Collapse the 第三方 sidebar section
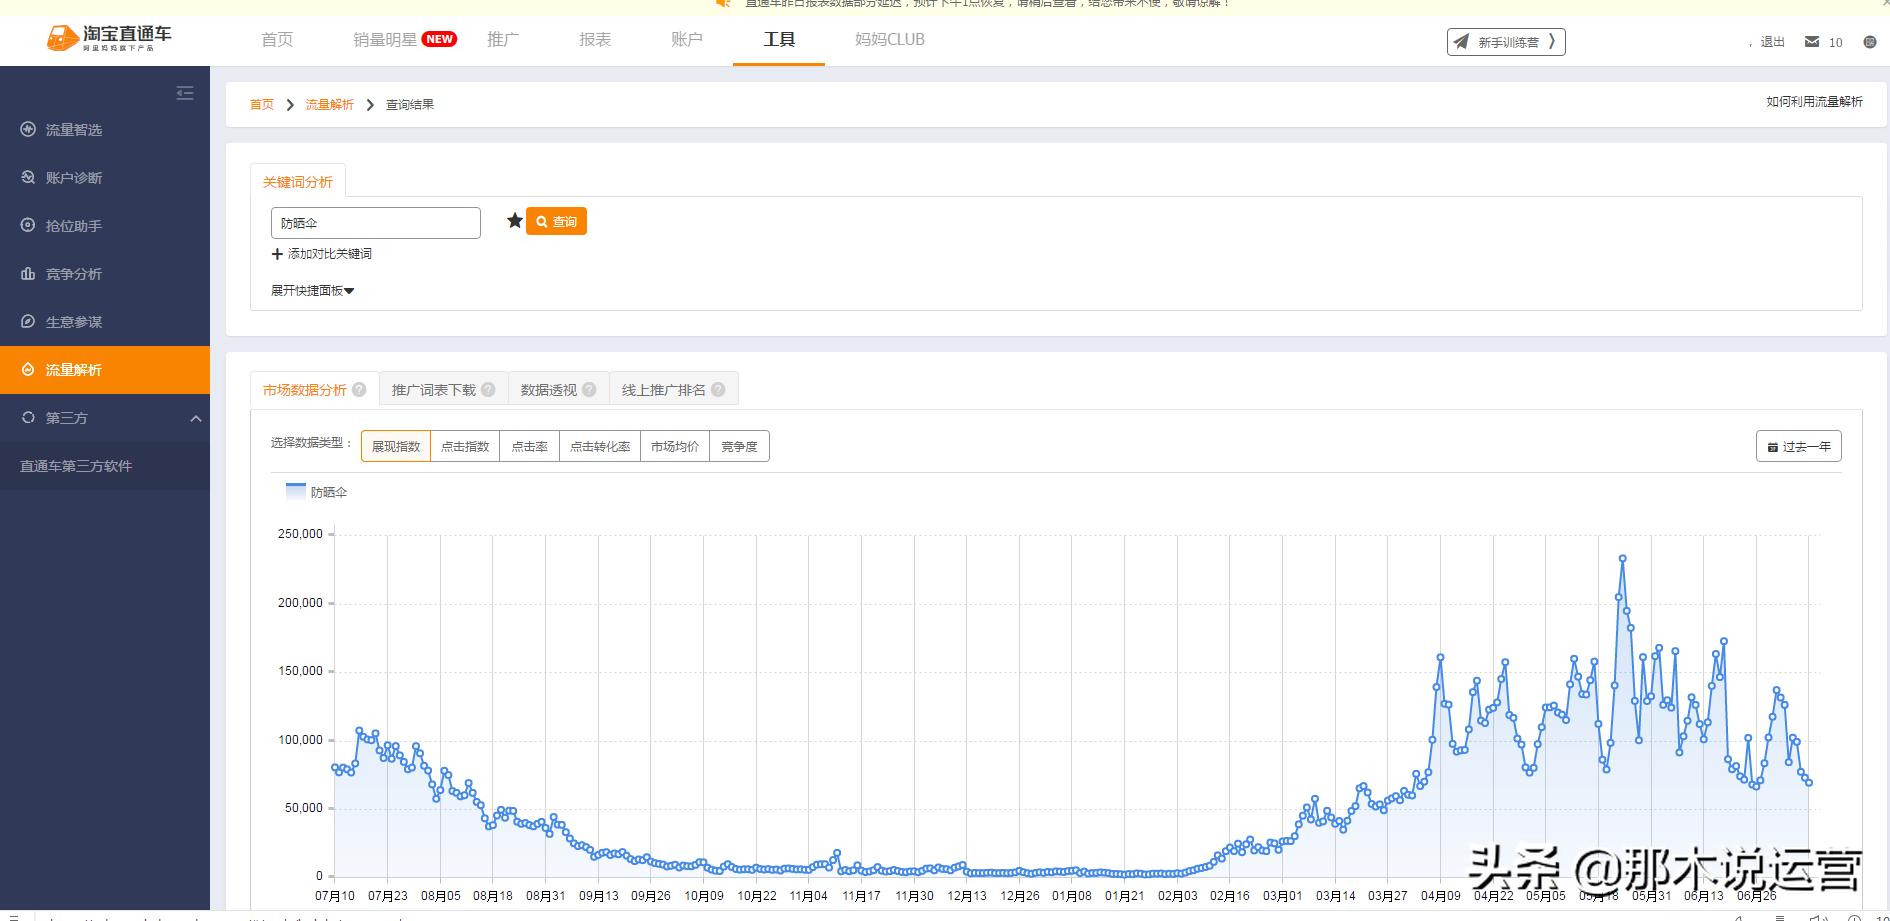1890x921 pixels. click(196, 418)
